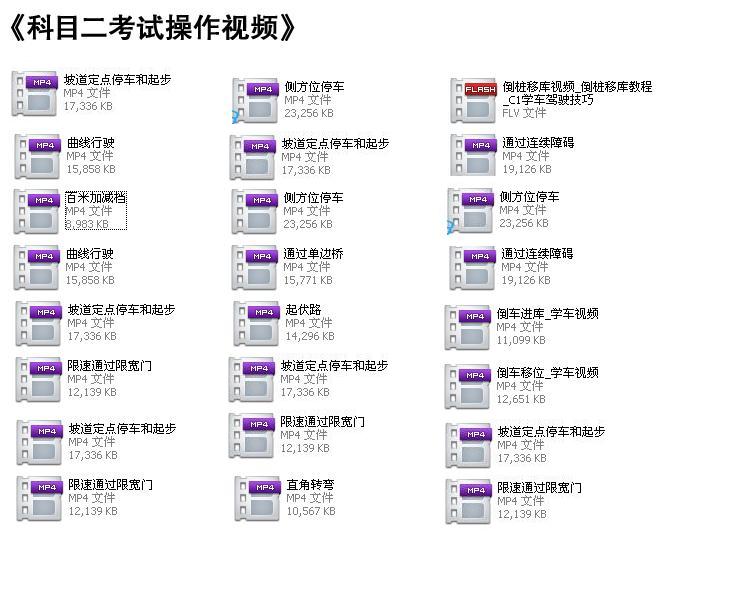Screen dimensions: 747x595
Task: Click the 倒车进库_学车视频 file icon
Action: point(467,328)
